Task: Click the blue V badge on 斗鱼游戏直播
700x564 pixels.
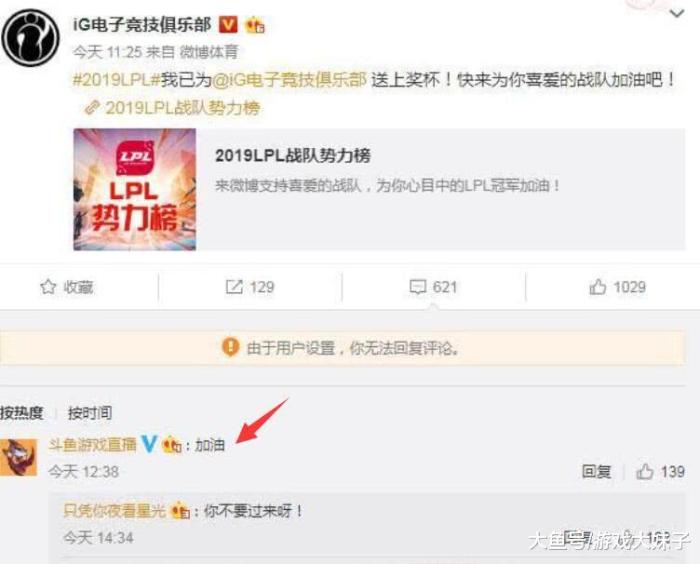Action: click(149, 444)
